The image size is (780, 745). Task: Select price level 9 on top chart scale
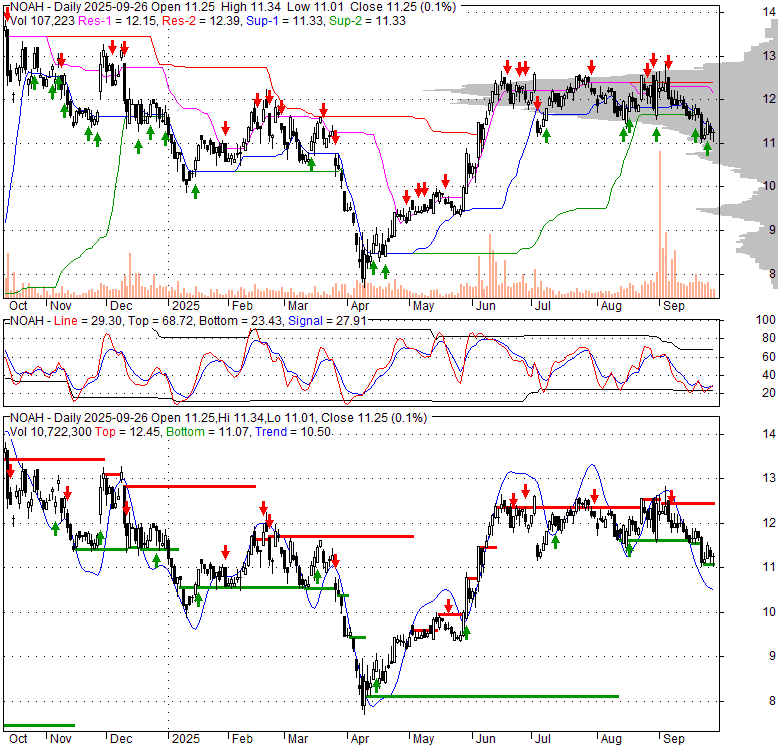tap(772, 230)
